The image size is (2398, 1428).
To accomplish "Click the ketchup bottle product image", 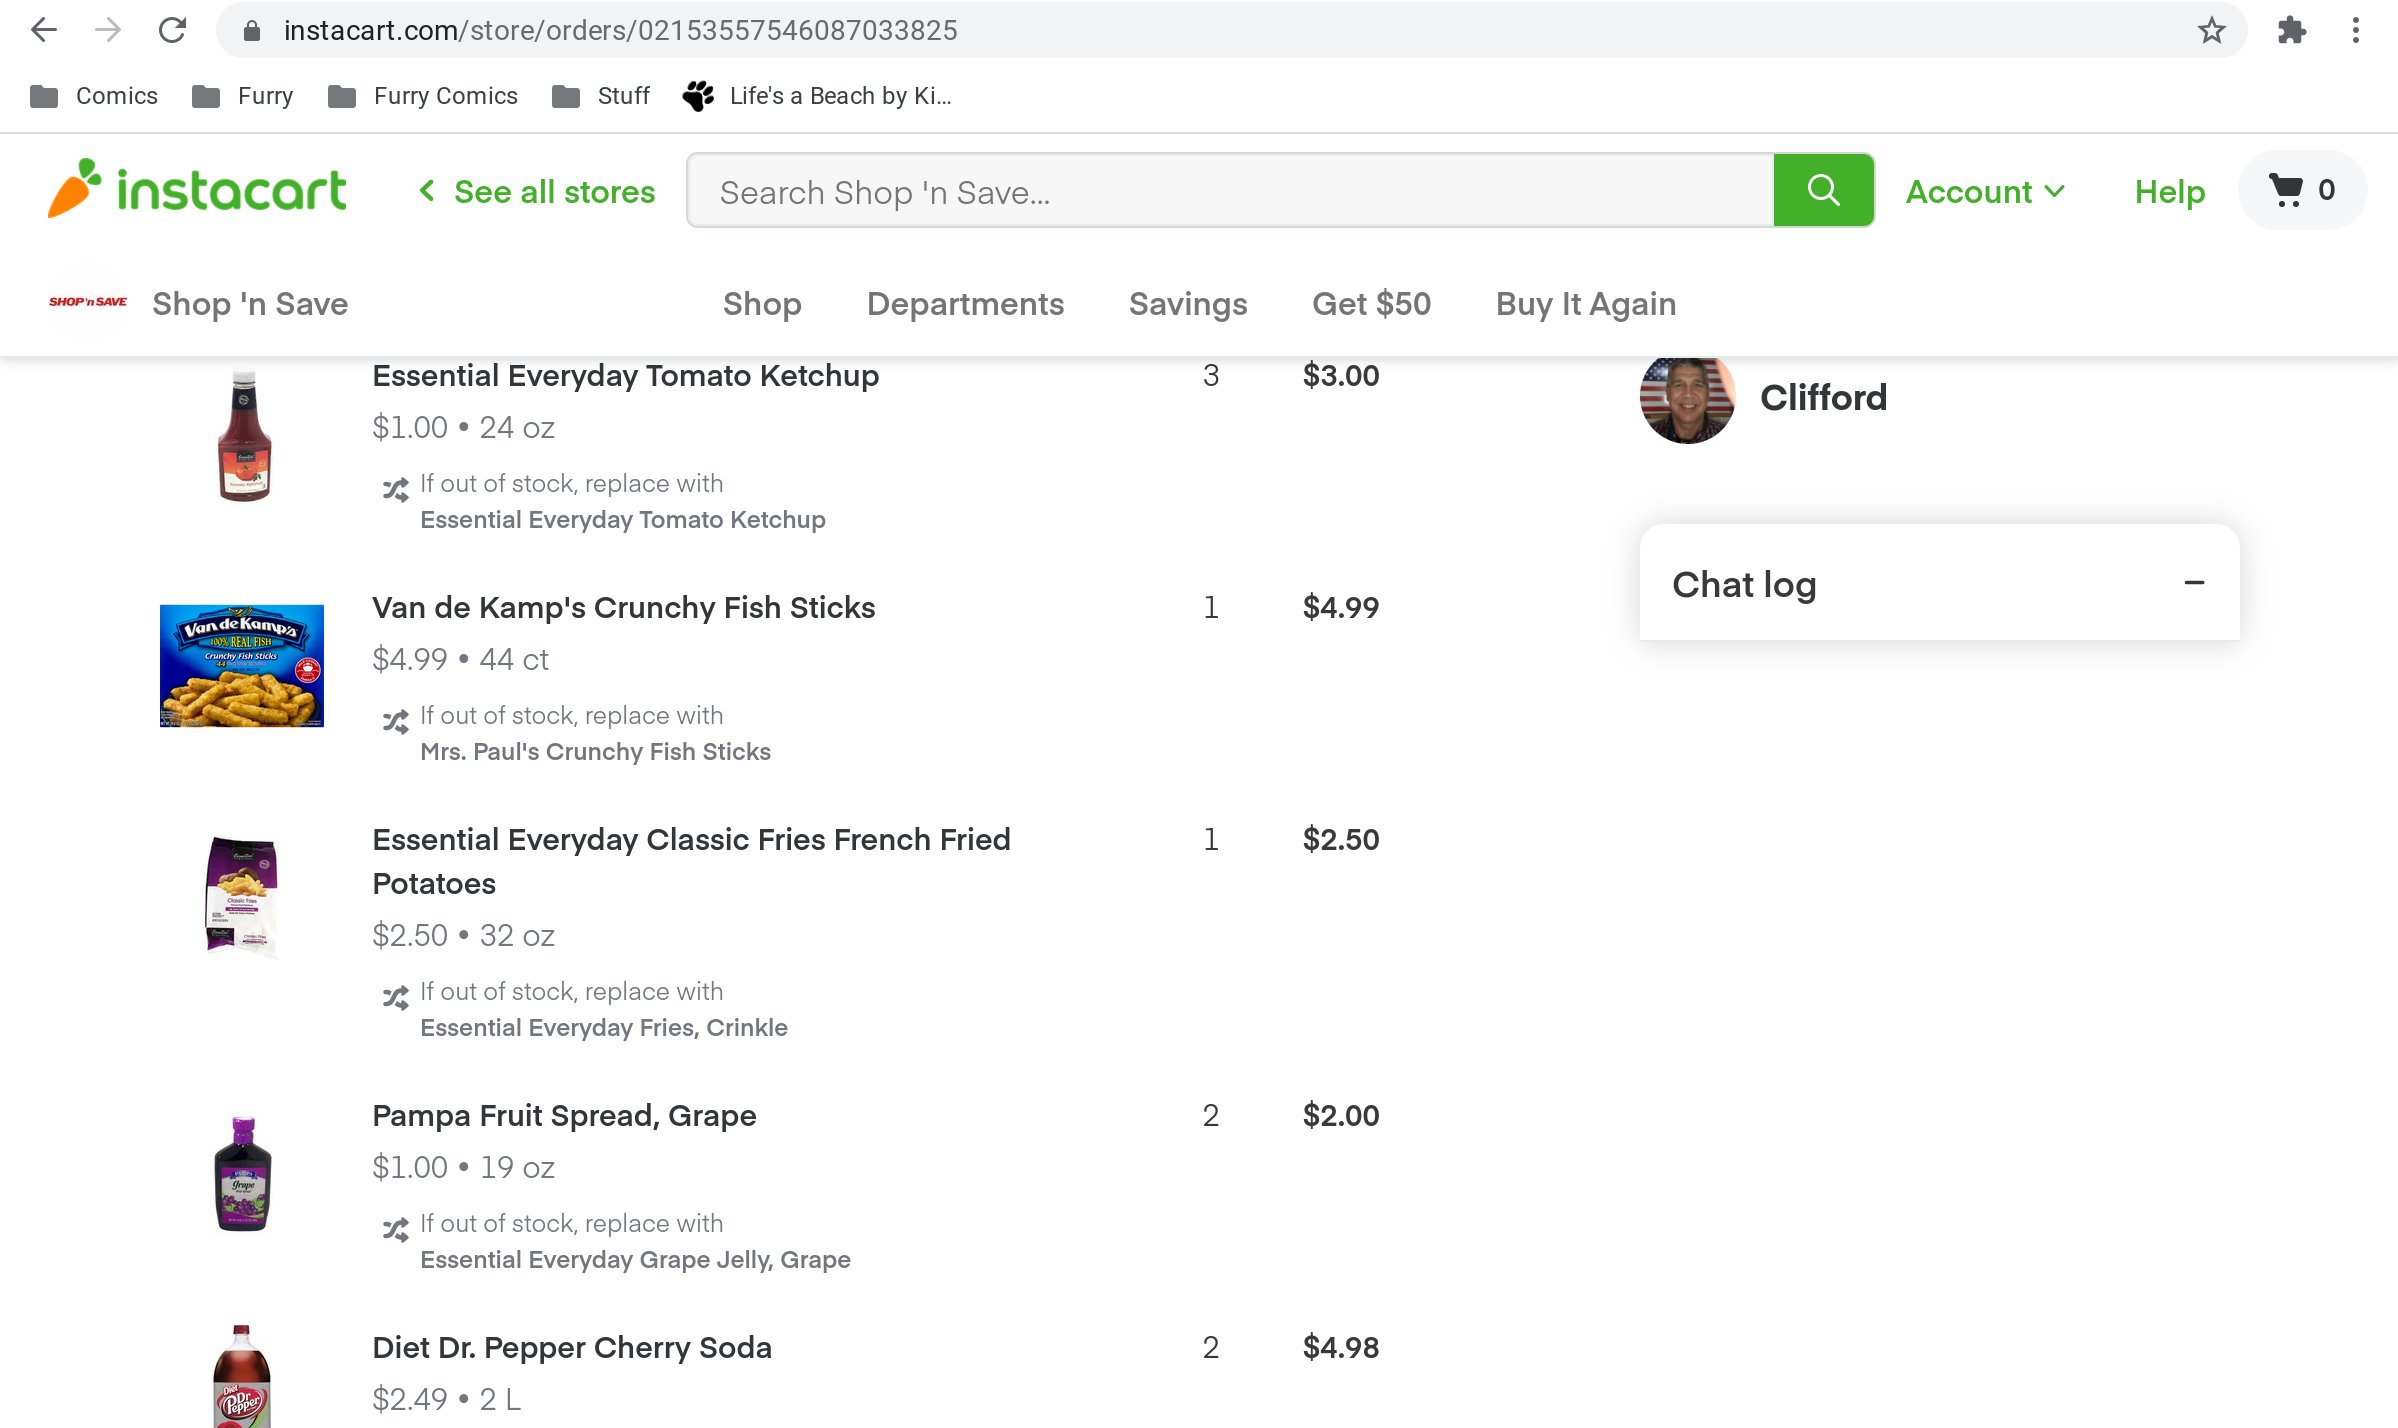I will click(x=243, y=436).
